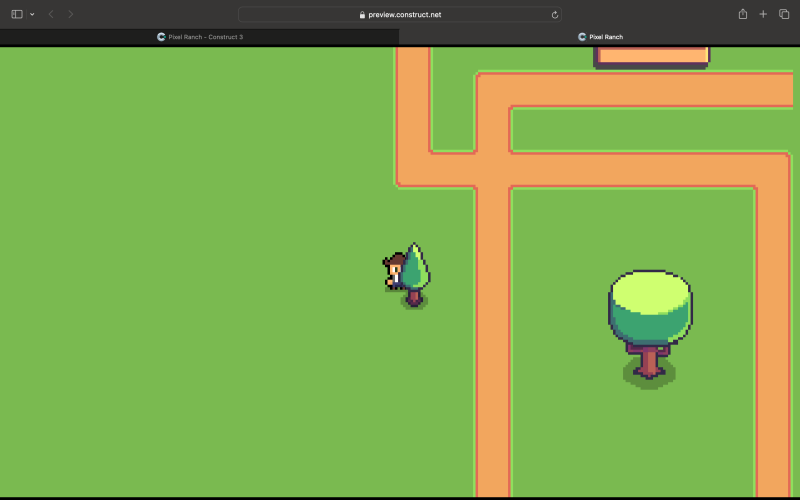
Task: Reload the page with the refresh icon
Action: (x=555, y=15)
